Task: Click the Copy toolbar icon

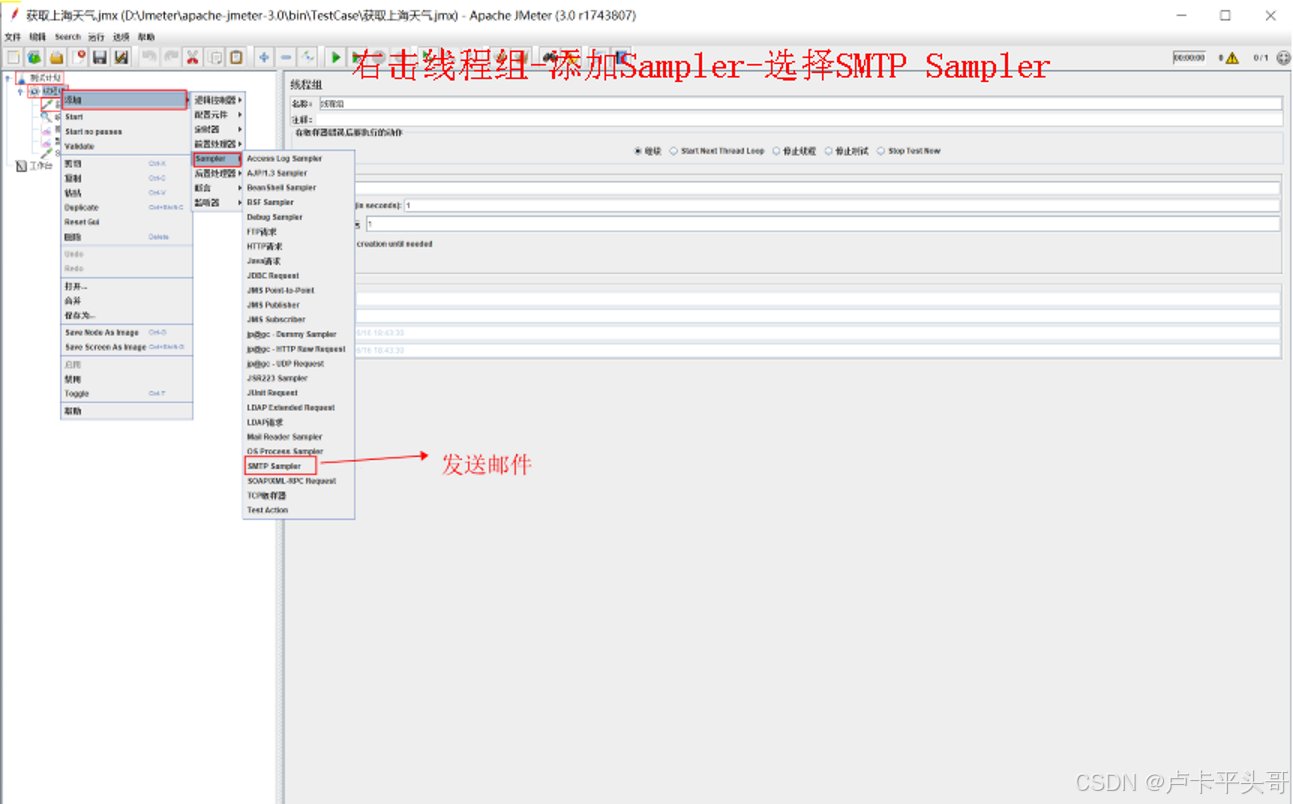Action: [x=215, y=58]
